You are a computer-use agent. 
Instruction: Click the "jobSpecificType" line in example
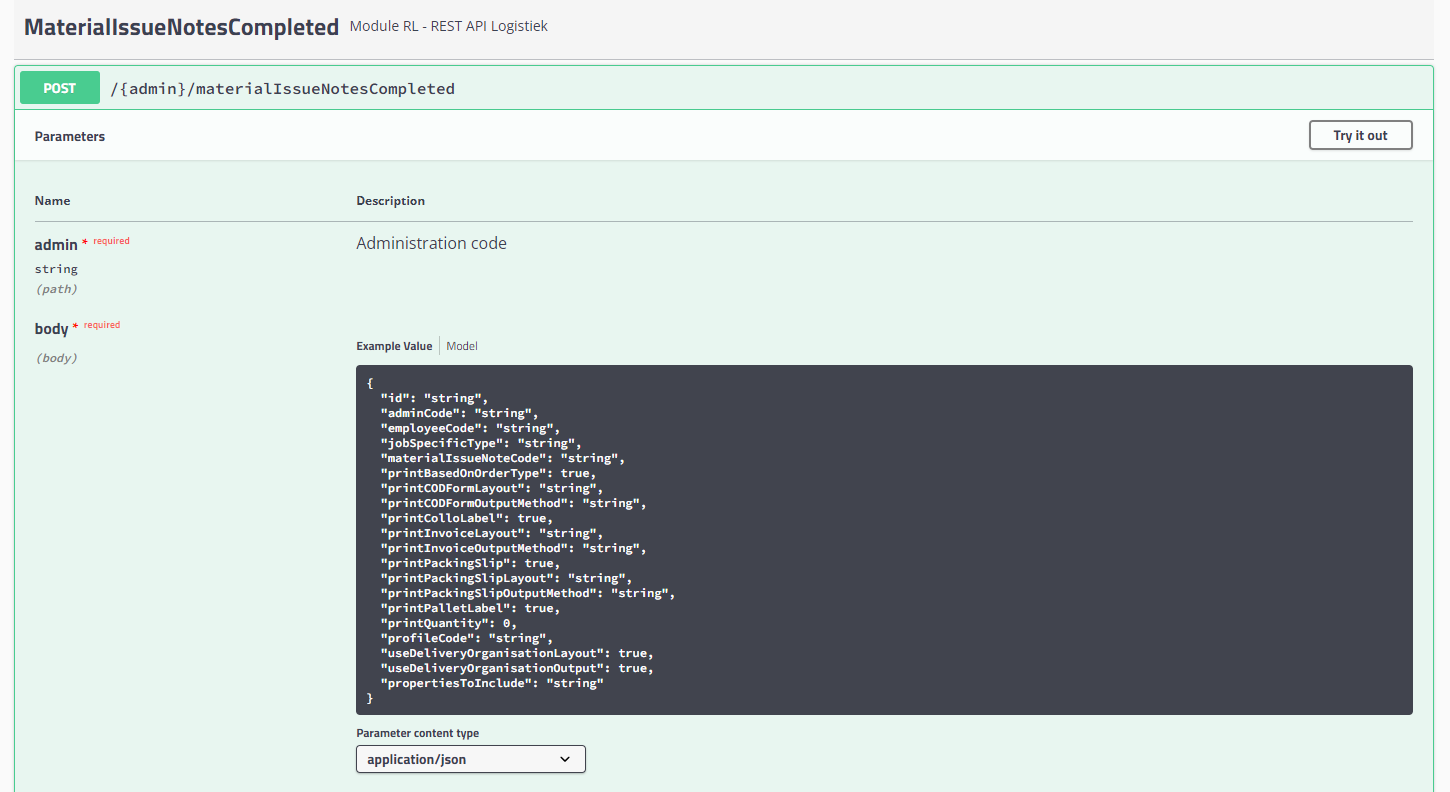pyautogui.click(x=480, y=443)
